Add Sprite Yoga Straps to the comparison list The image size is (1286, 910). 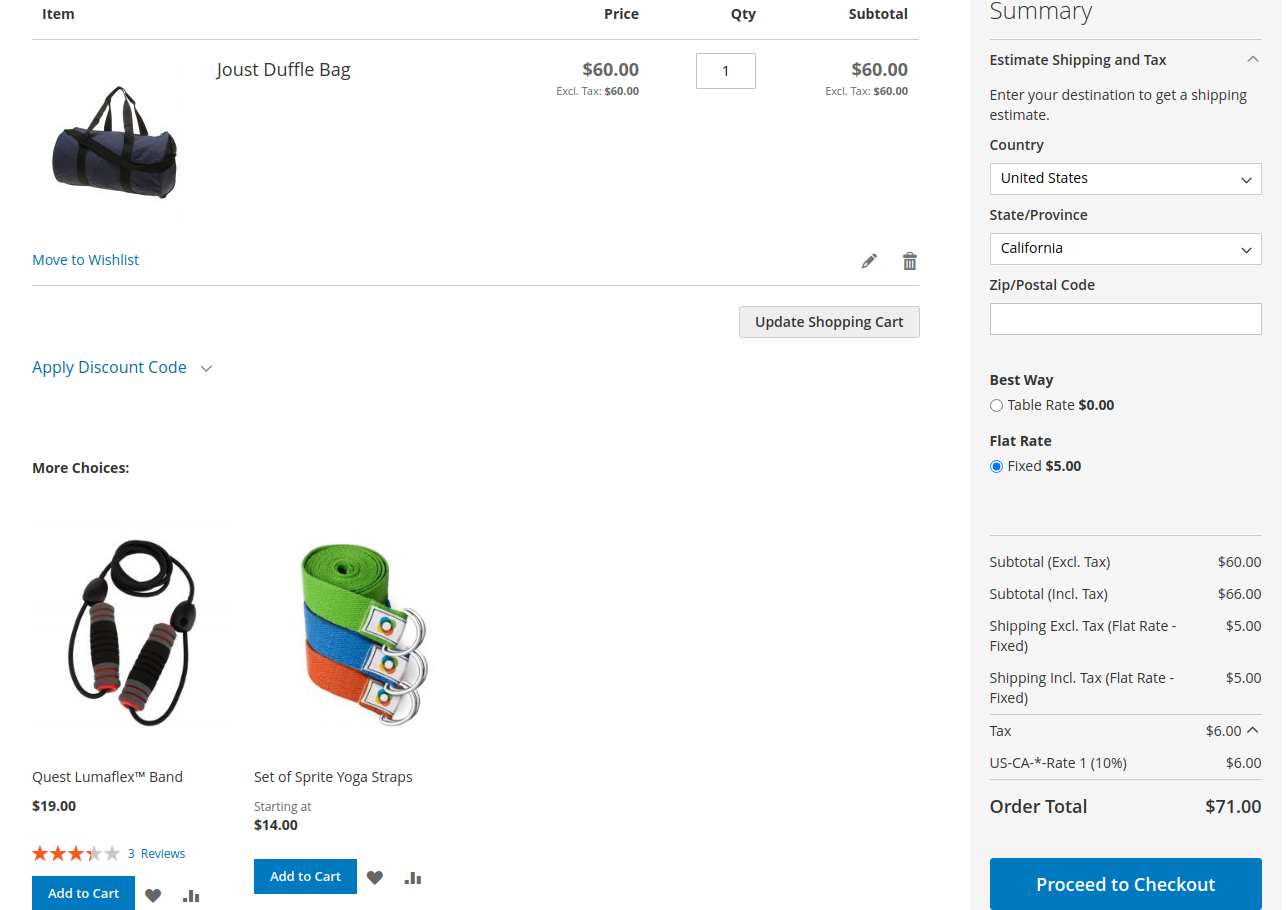point(413,877)
